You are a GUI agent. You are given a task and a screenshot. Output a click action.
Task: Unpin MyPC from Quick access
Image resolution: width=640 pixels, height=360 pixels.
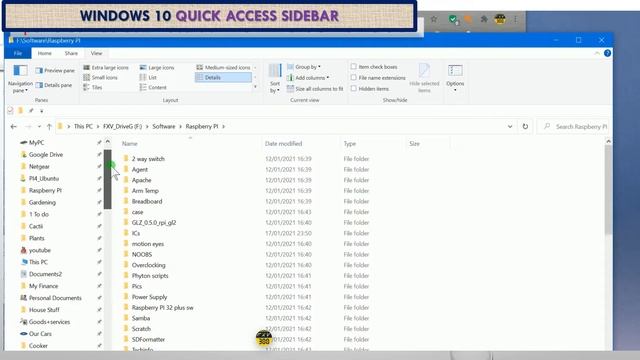tap(99, 142)
